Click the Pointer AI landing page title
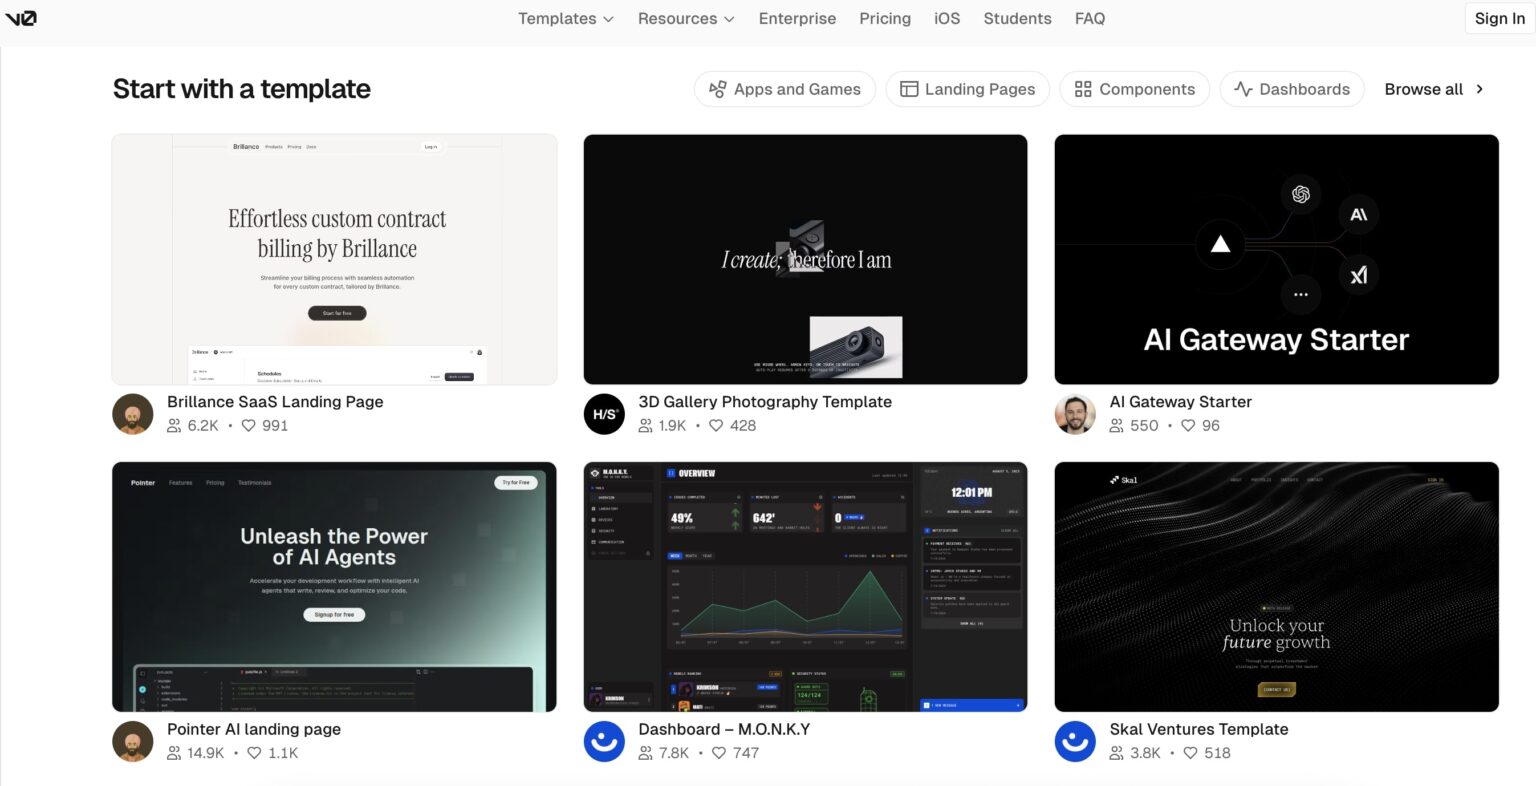Screen dimensions: 1536x786 pos(254,729)
